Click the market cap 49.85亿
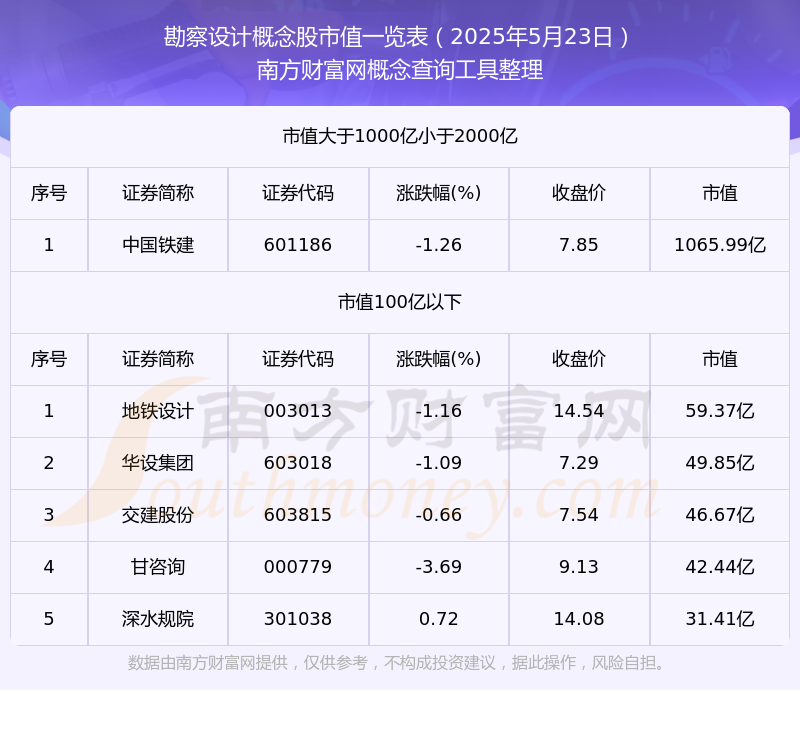 720,463
